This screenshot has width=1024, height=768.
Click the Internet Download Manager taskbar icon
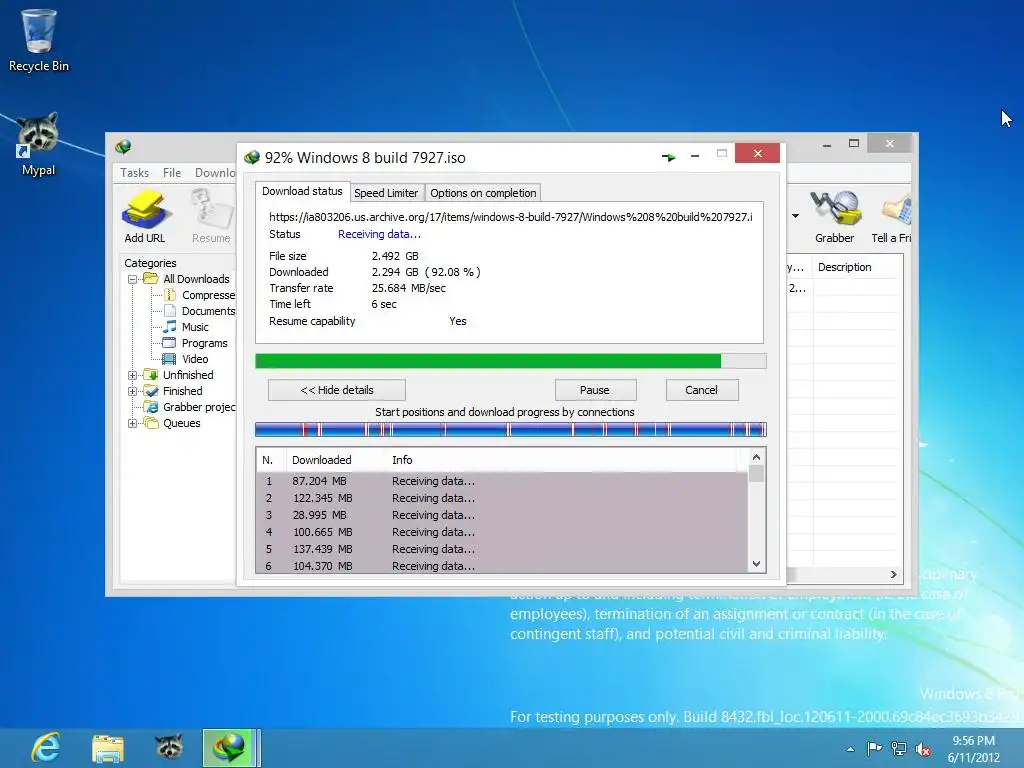pyautogui.click(x=228, y=748)
